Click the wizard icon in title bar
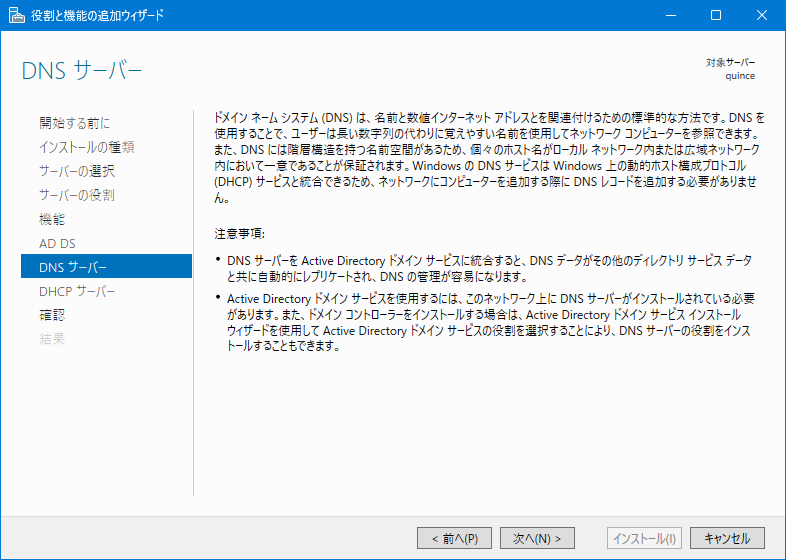This screenshot has height=560, width=786. (x=17, y=15)
